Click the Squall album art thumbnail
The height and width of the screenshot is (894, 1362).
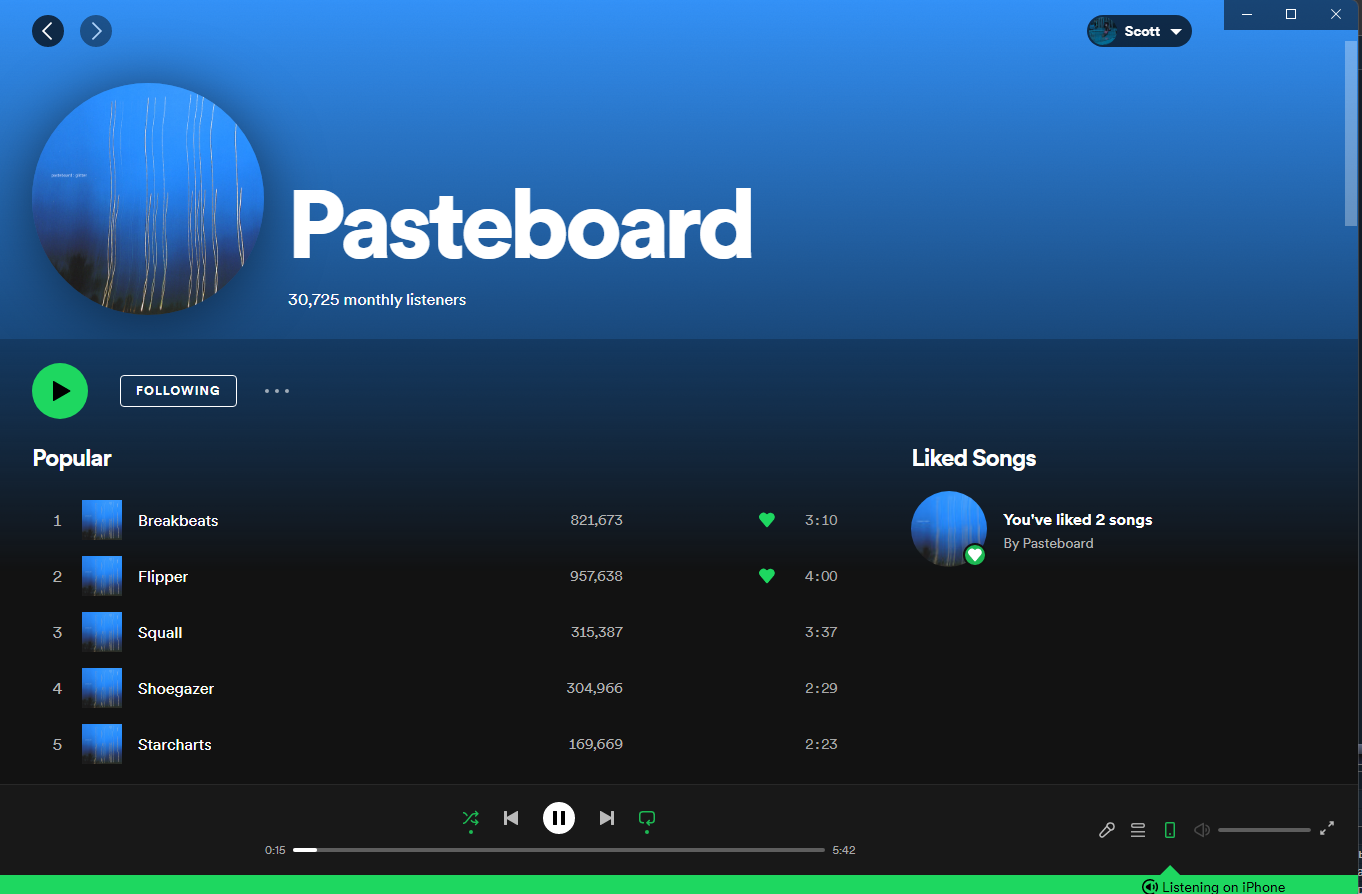[102, 632]
